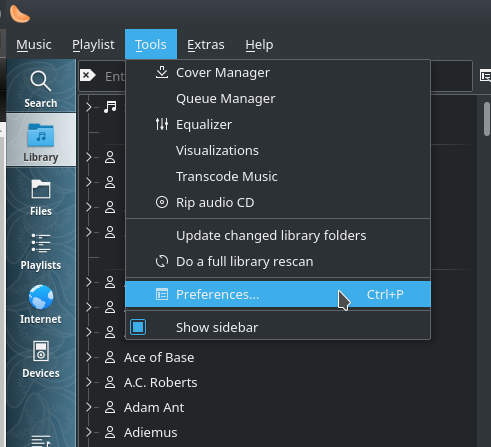Viewport: 491px width, 447px height.
Task: Select the A.C. Roberts artist entry
Action: [160, 382]
